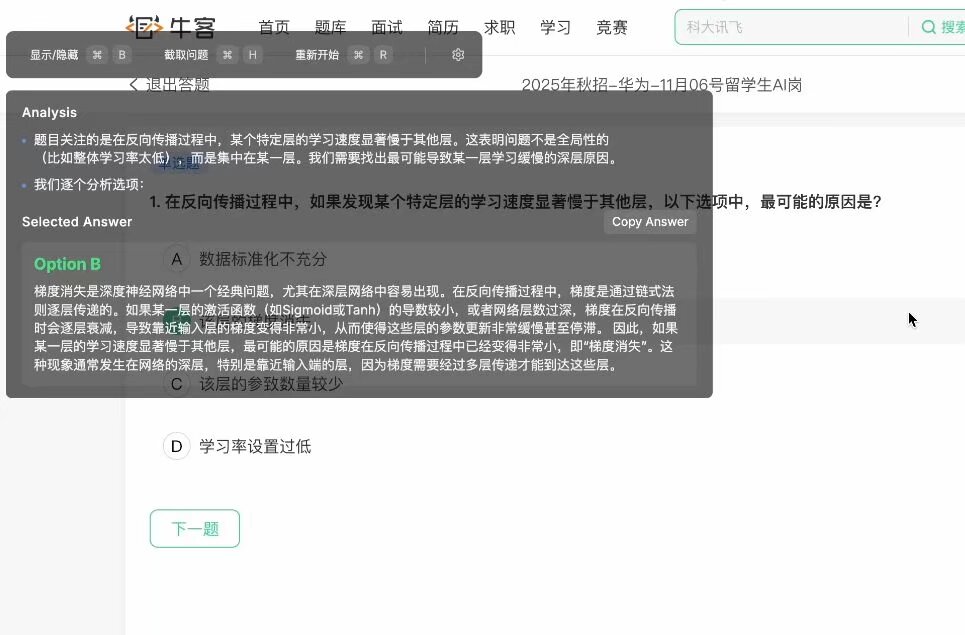The width and height of the screenshot is (965, 635).
Task: Click the Option B answer heading
Action: click(67, 264)
